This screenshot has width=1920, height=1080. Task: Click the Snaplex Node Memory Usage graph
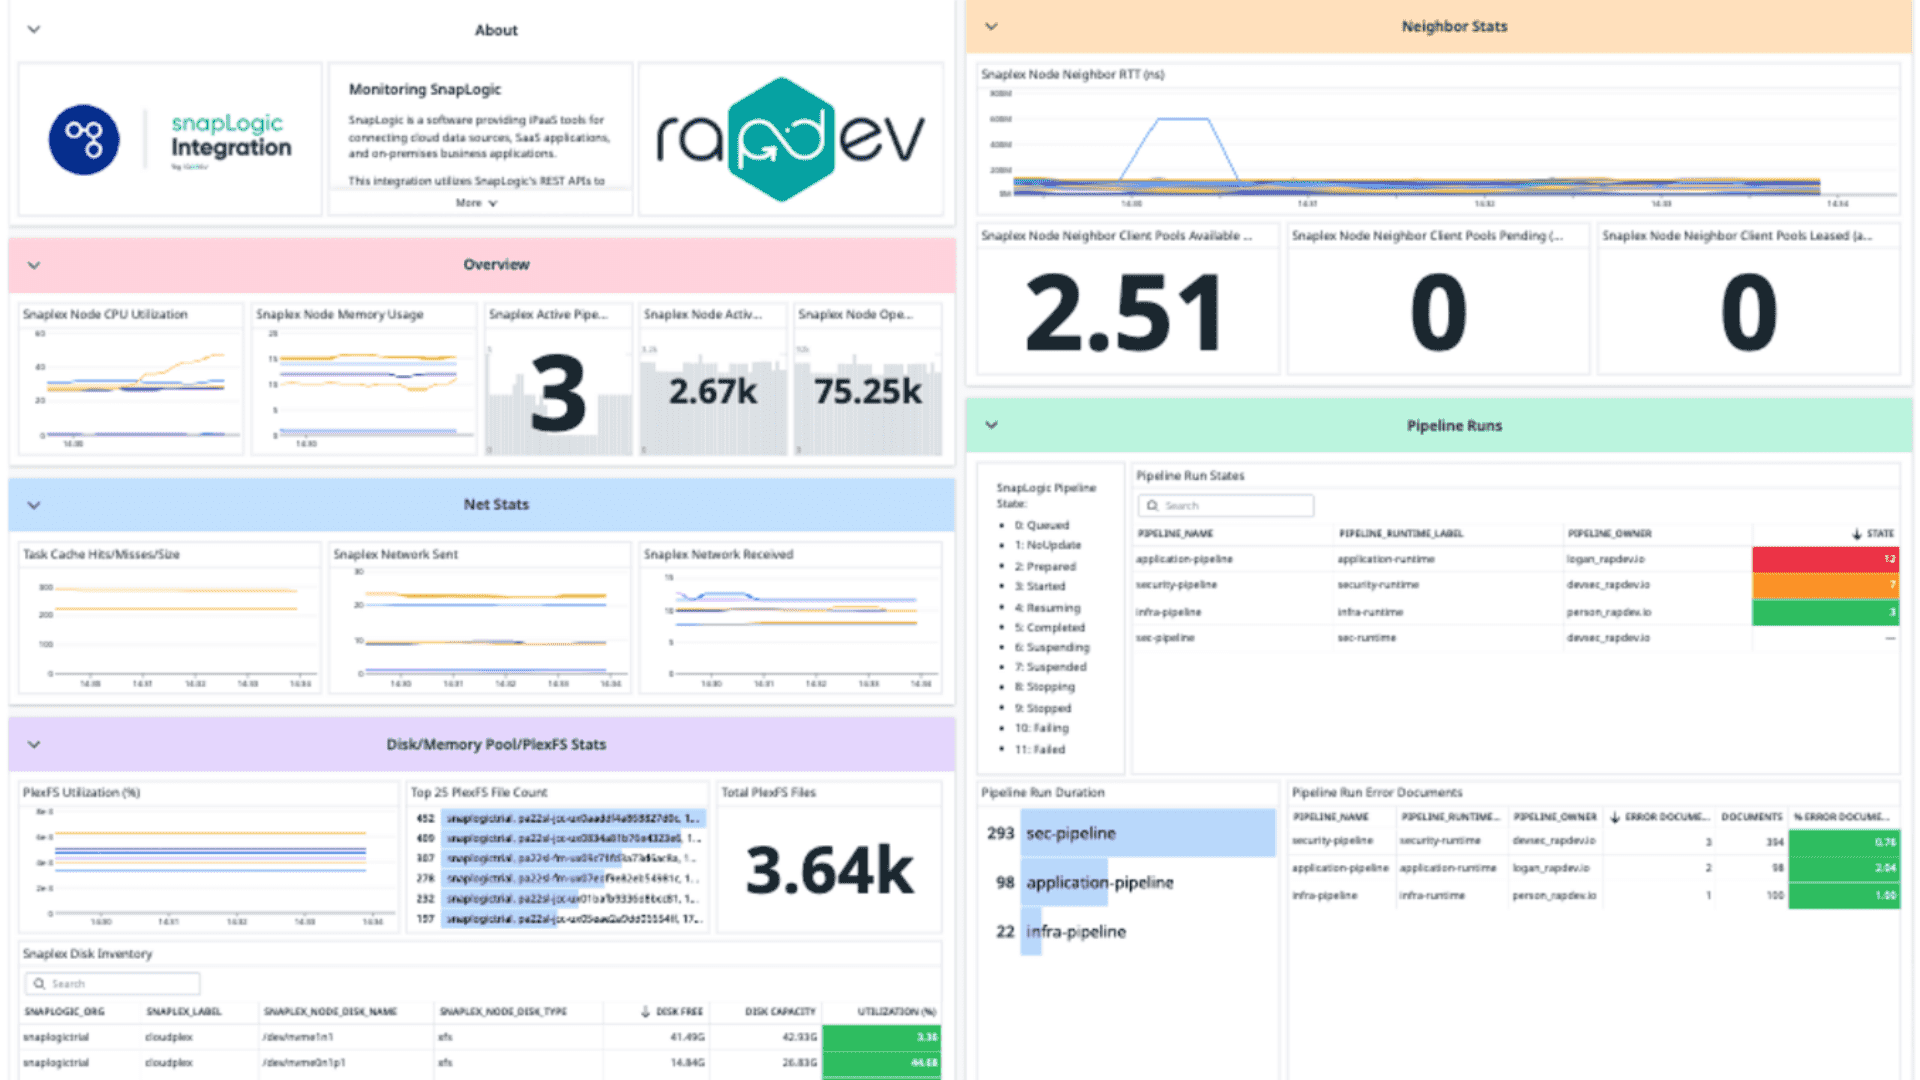365,388
